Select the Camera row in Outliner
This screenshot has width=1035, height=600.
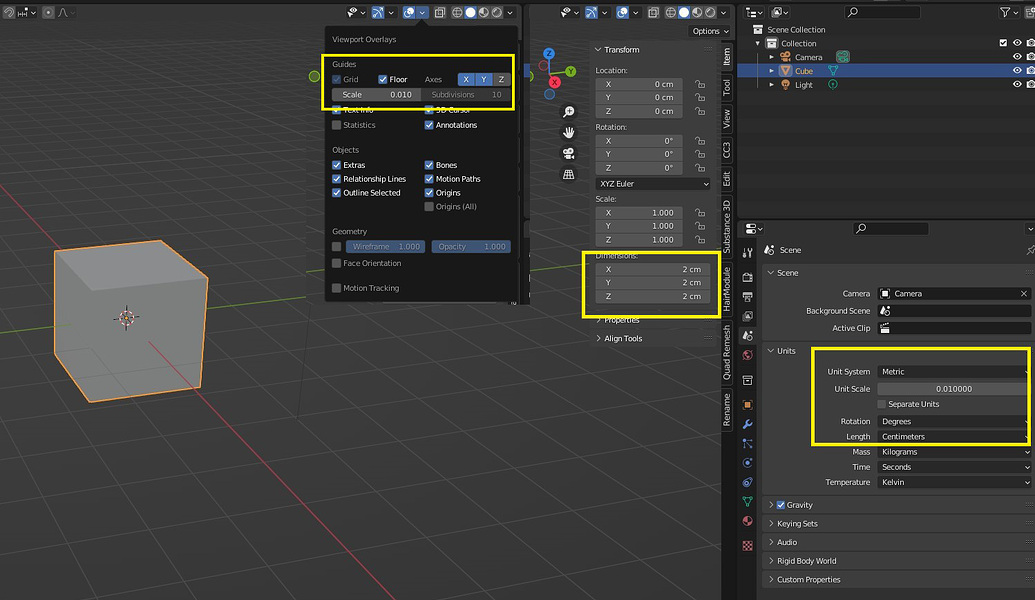(x=808, y=57)
